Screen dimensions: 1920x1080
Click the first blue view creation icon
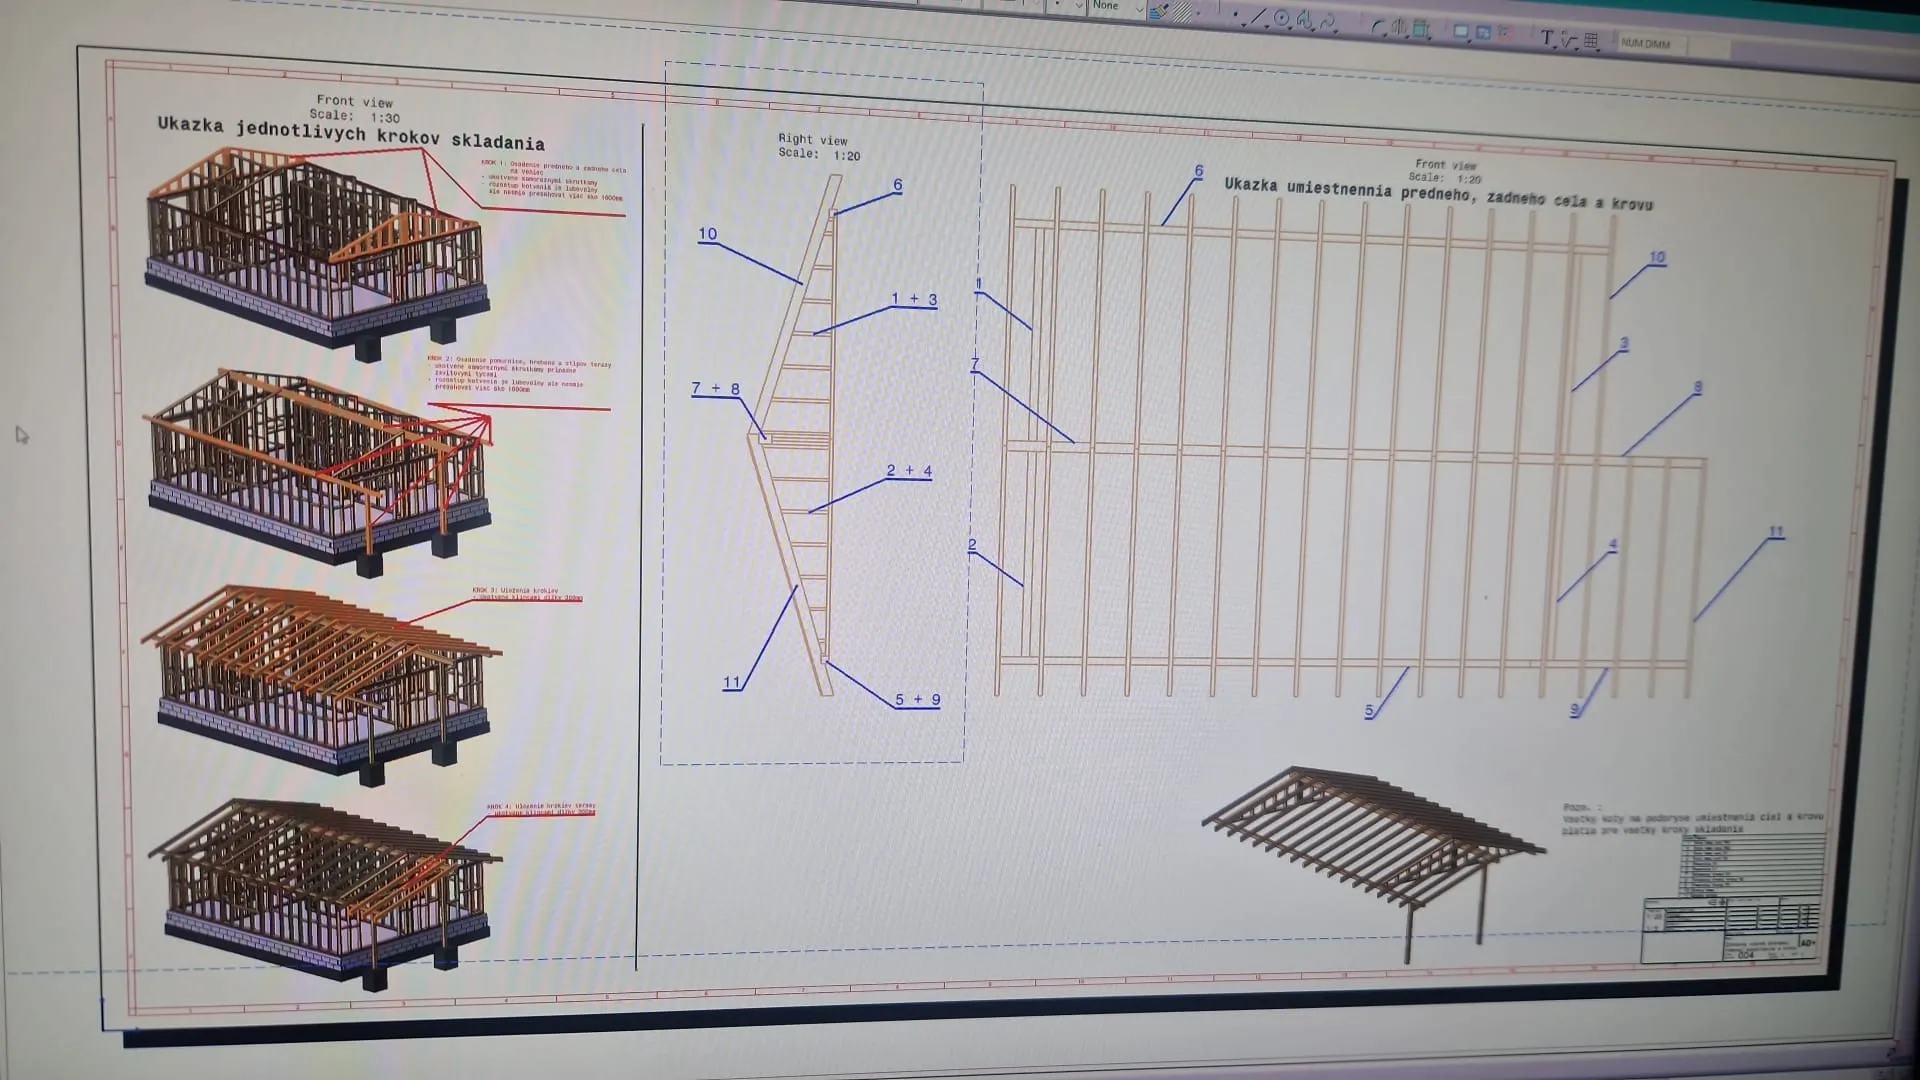(1461, 32)
